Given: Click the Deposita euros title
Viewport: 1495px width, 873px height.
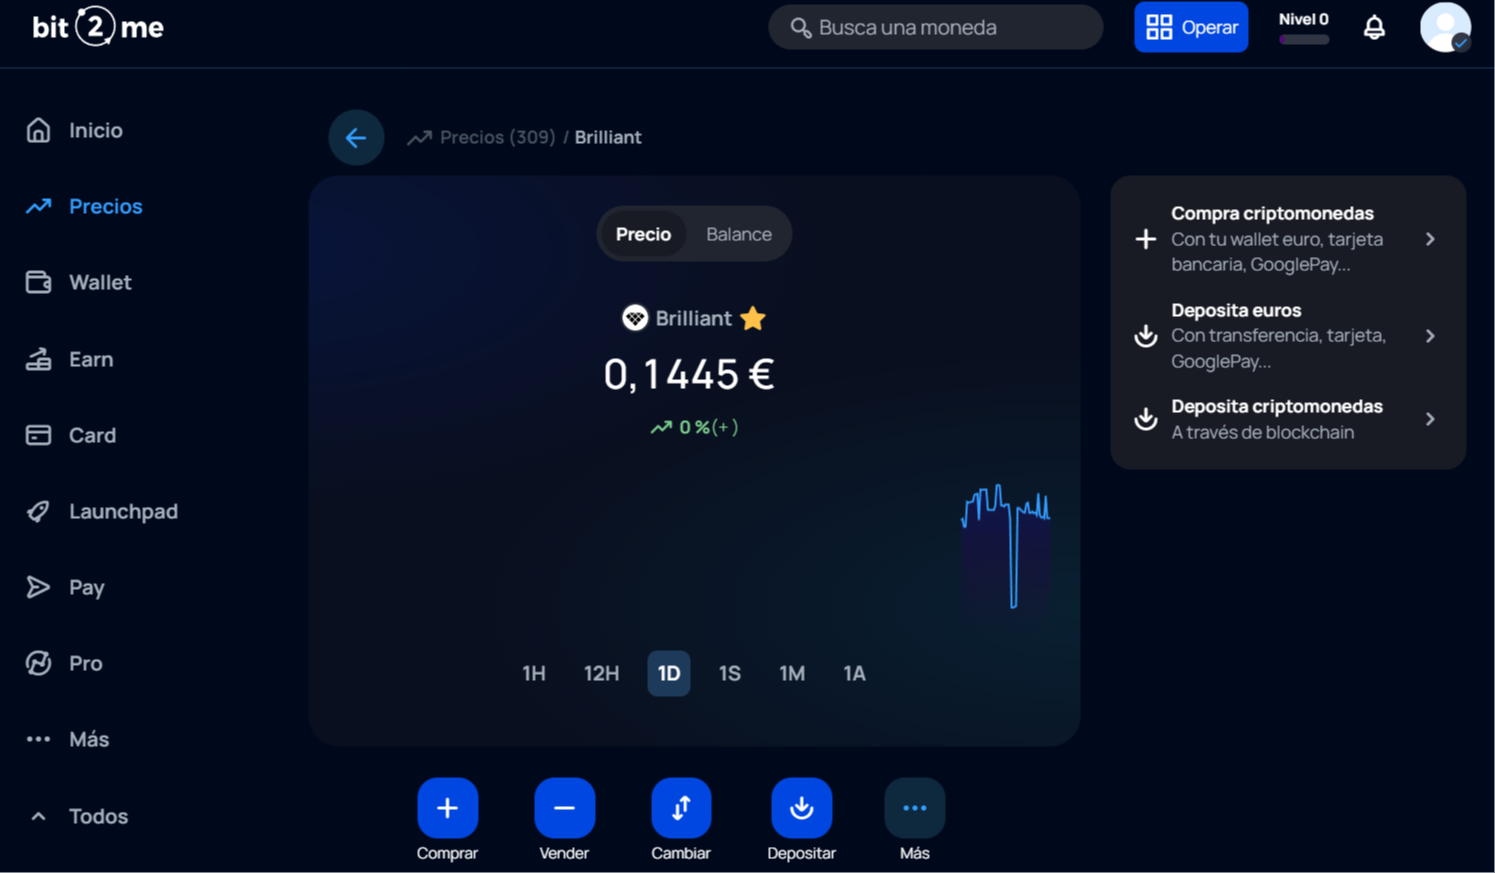Looking at the screenshot, I should (x=1236, y=310).
